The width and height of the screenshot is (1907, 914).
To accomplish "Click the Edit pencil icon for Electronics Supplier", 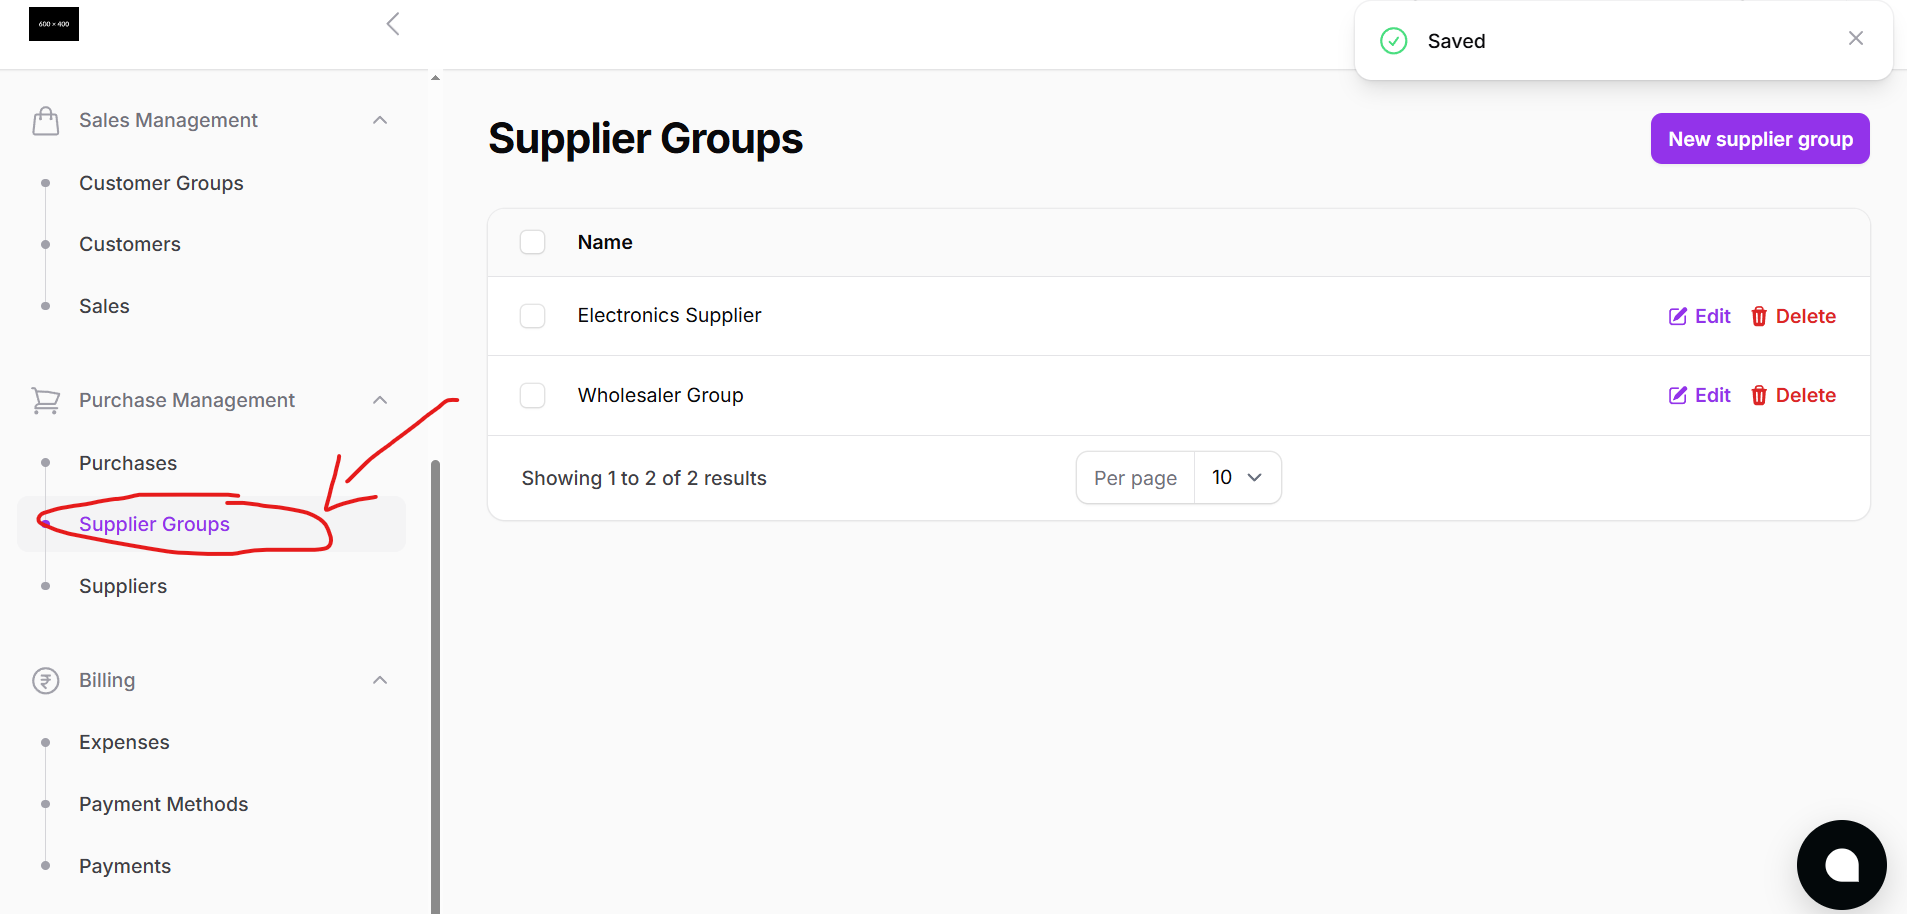I will (1678, 316).
